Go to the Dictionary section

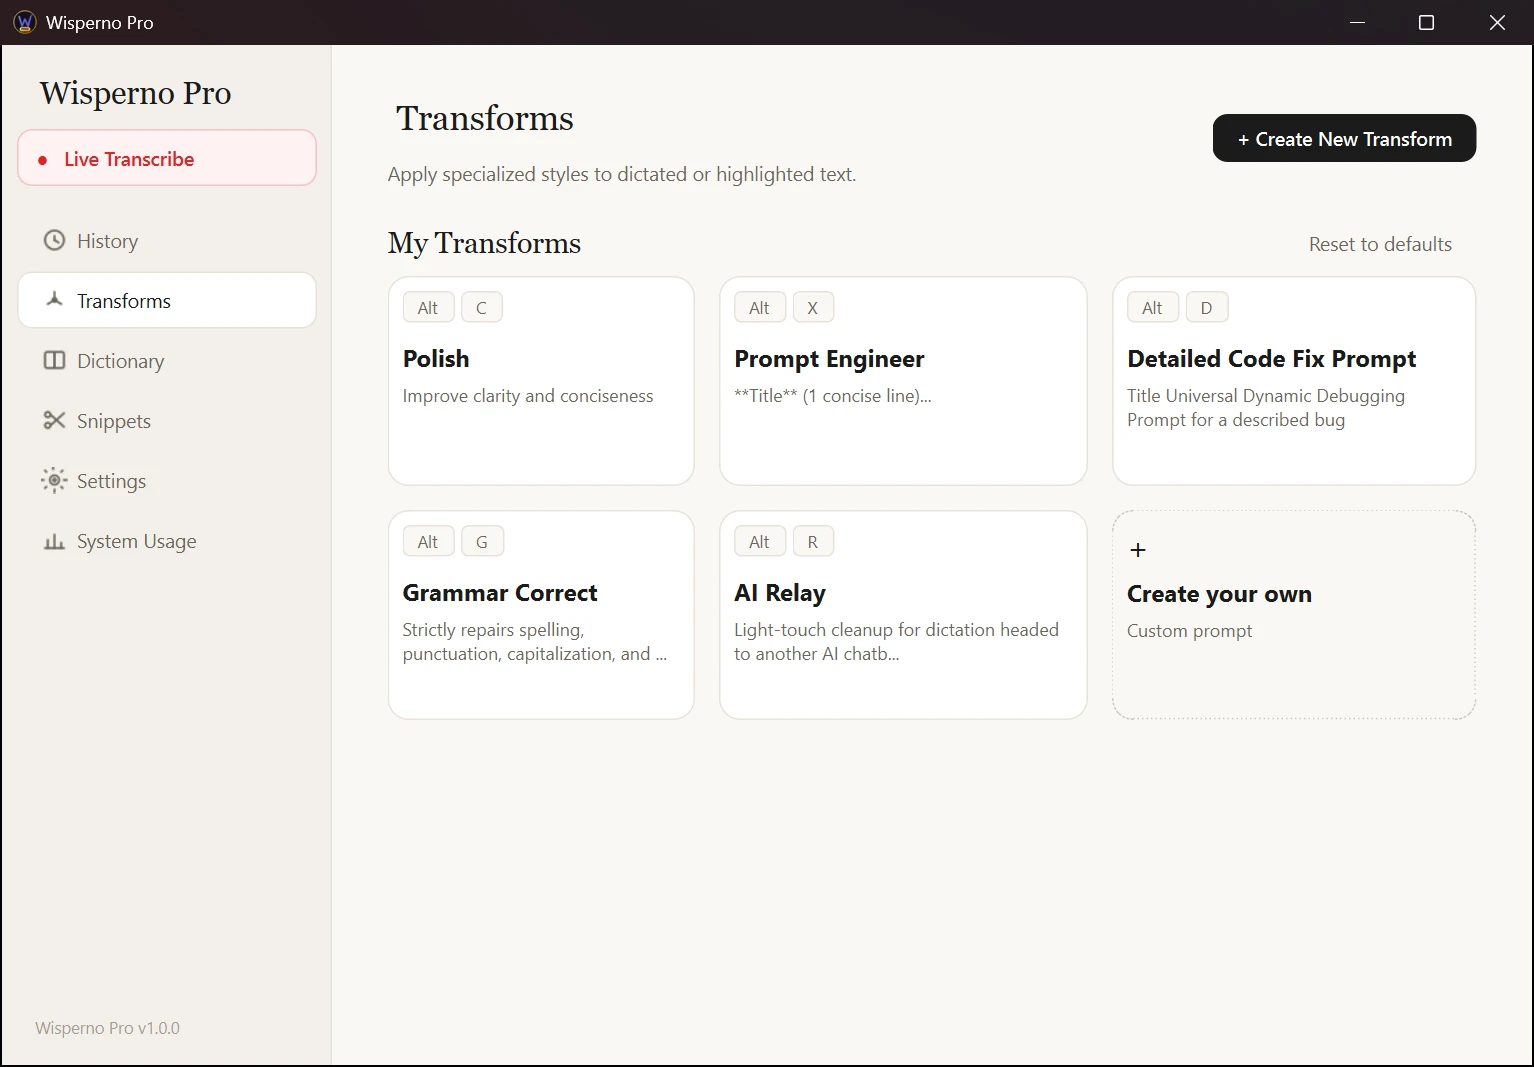[167, 360]
